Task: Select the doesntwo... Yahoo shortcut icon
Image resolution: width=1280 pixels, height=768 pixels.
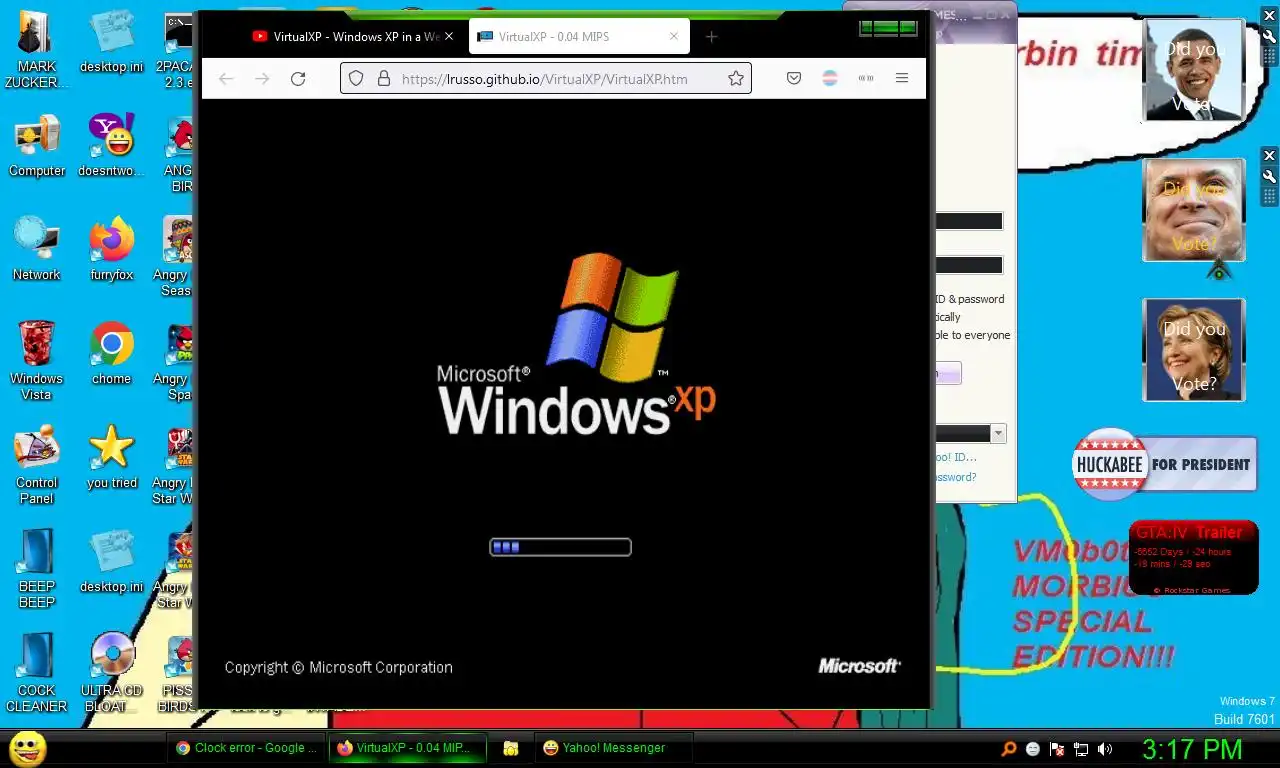Action: (111, 146)
